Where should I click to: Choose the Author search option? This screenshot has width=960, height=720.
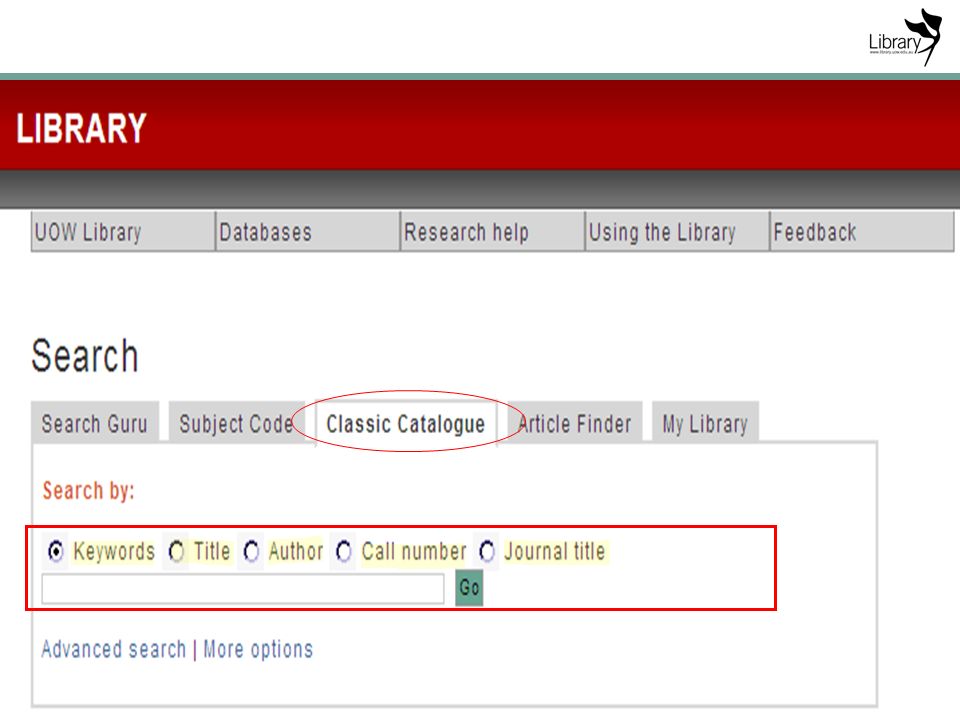tap(251, 551)
